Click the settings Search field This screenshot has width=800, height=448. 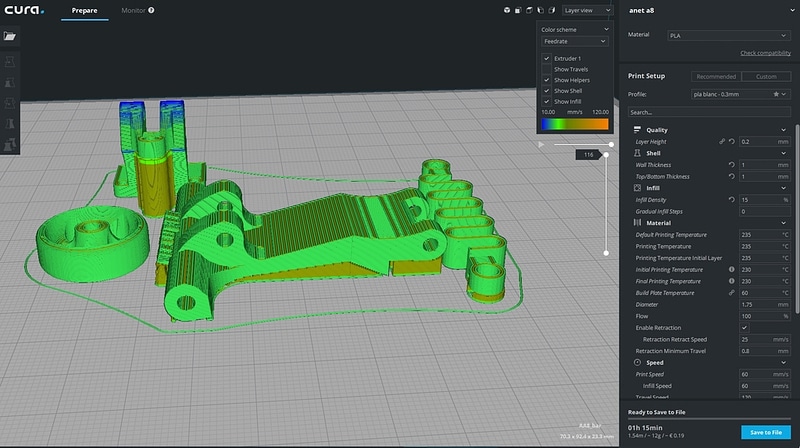[x=709, y=112]
